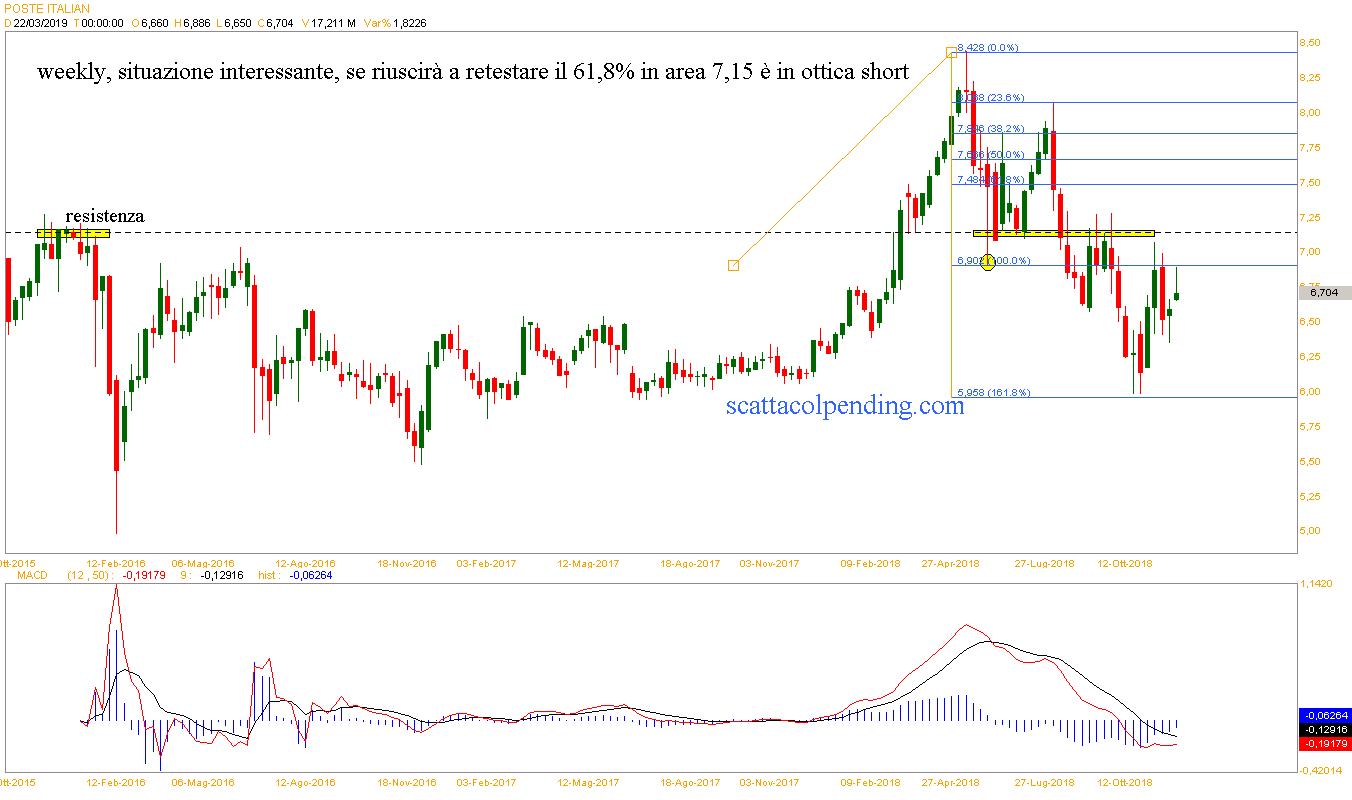Select the 8,428 (0.0%) Fibonacci label
This screenshot has height=800, width=1352.
click(x=987, y=47)
